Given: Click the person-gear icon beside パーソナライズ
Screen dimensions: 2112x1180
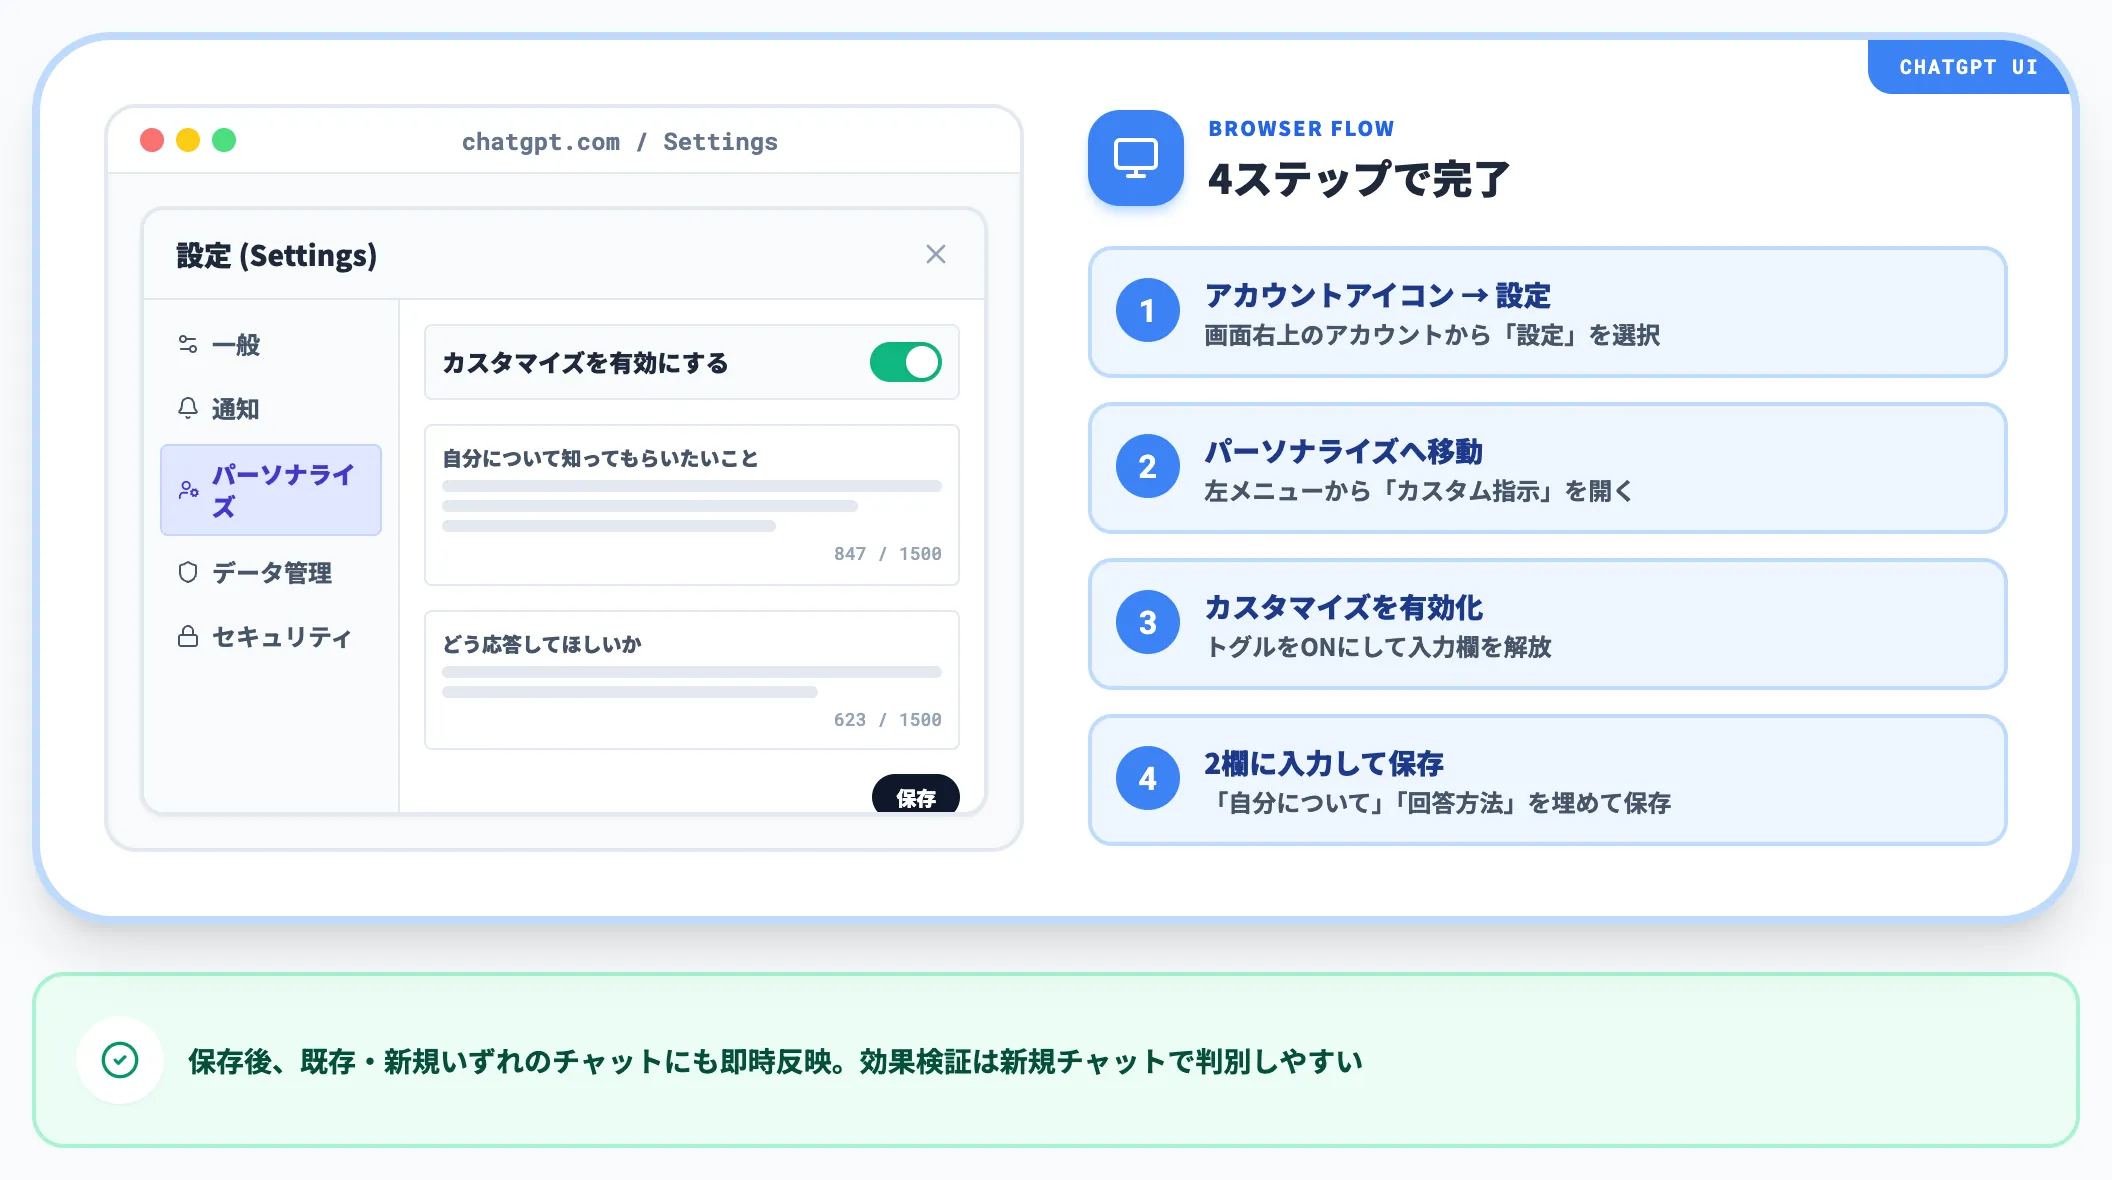Looking at the screenshot, I should coord(188,490).
